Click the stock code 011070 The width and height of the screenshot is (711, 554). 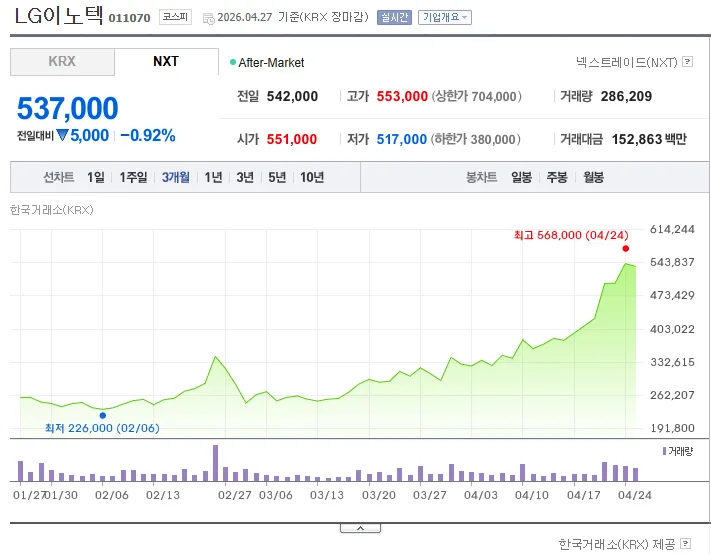pos(129,18)
